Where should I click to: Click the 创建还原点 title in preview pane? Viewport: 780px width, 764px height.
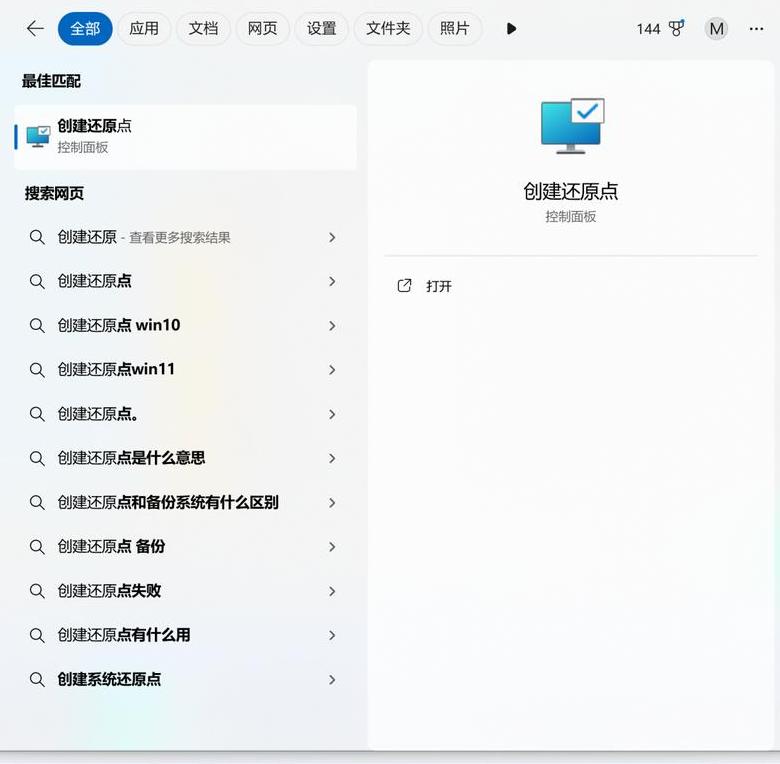[571, 191]
